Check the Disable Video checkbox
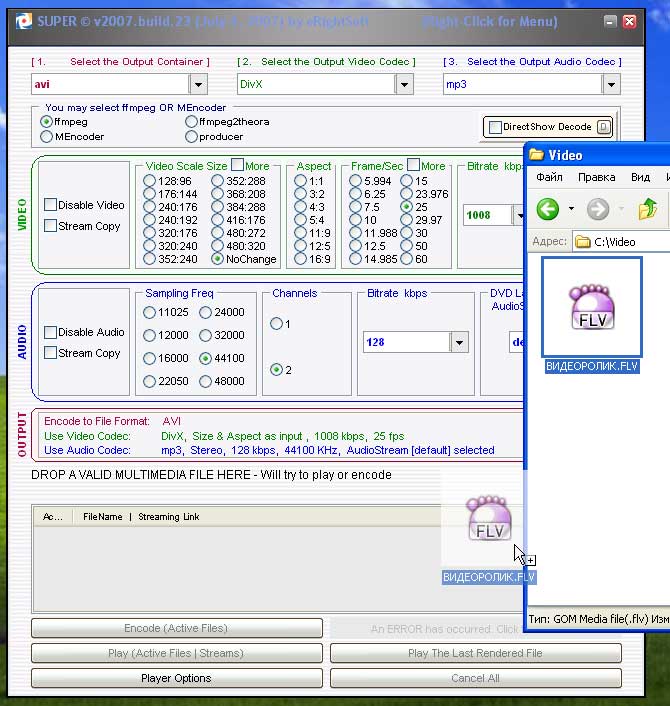The image size is (670, 706). [50, 205]
